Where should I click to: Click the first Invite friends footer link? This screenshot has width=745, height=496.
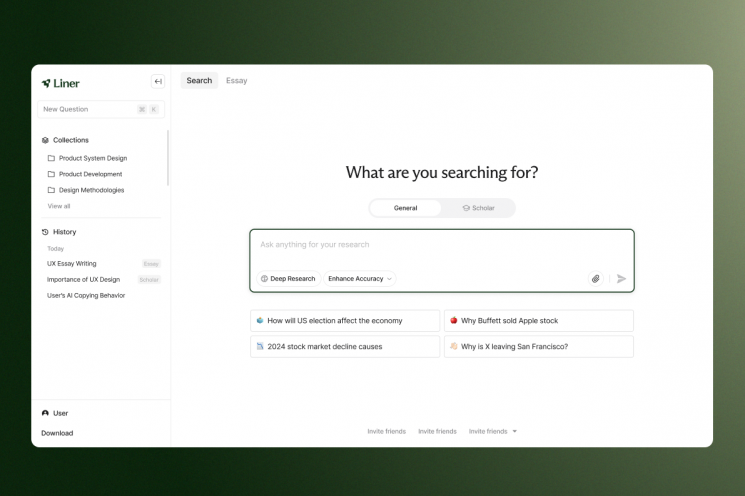click(386, 431)
